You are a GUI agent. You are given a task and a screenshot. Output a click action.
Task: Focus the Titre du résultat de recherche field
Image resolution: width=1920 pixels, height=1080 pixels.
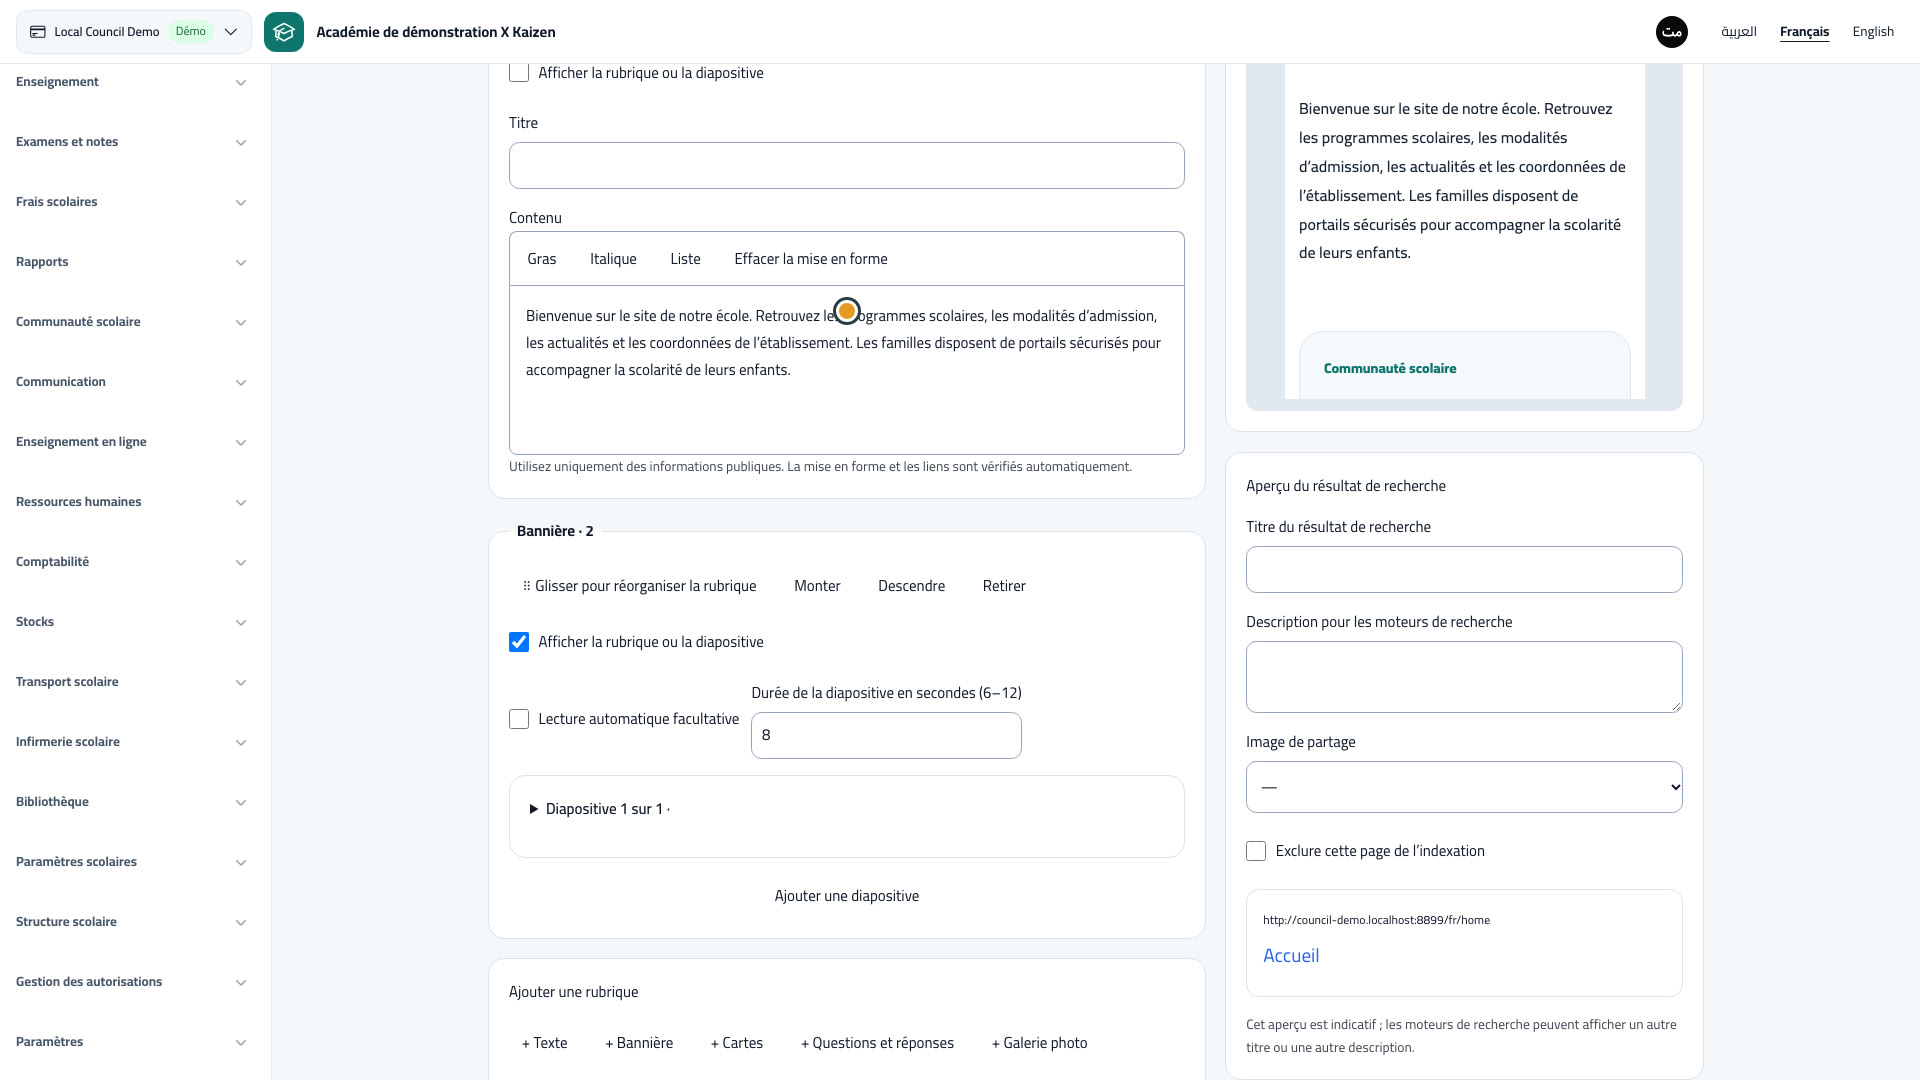1464,570
